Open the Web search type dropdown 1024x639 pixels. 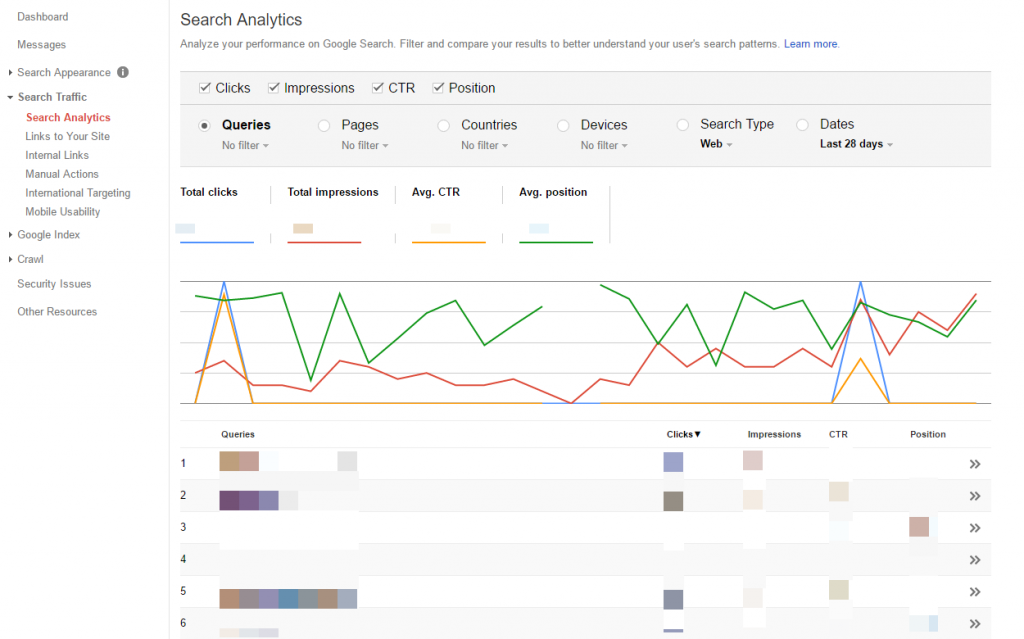click(715, 144)
